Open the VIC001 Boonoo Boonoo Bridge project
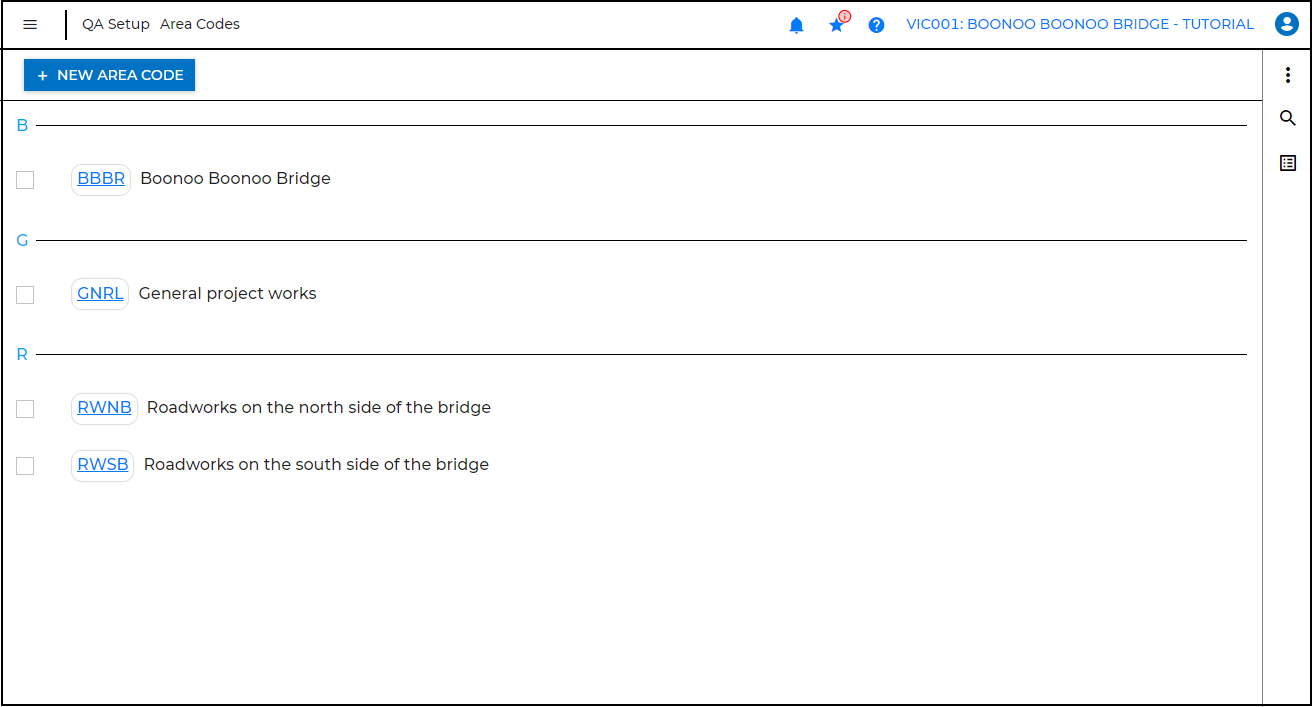The width and height of the screenshot is (1312, 707). (1079, 24)
